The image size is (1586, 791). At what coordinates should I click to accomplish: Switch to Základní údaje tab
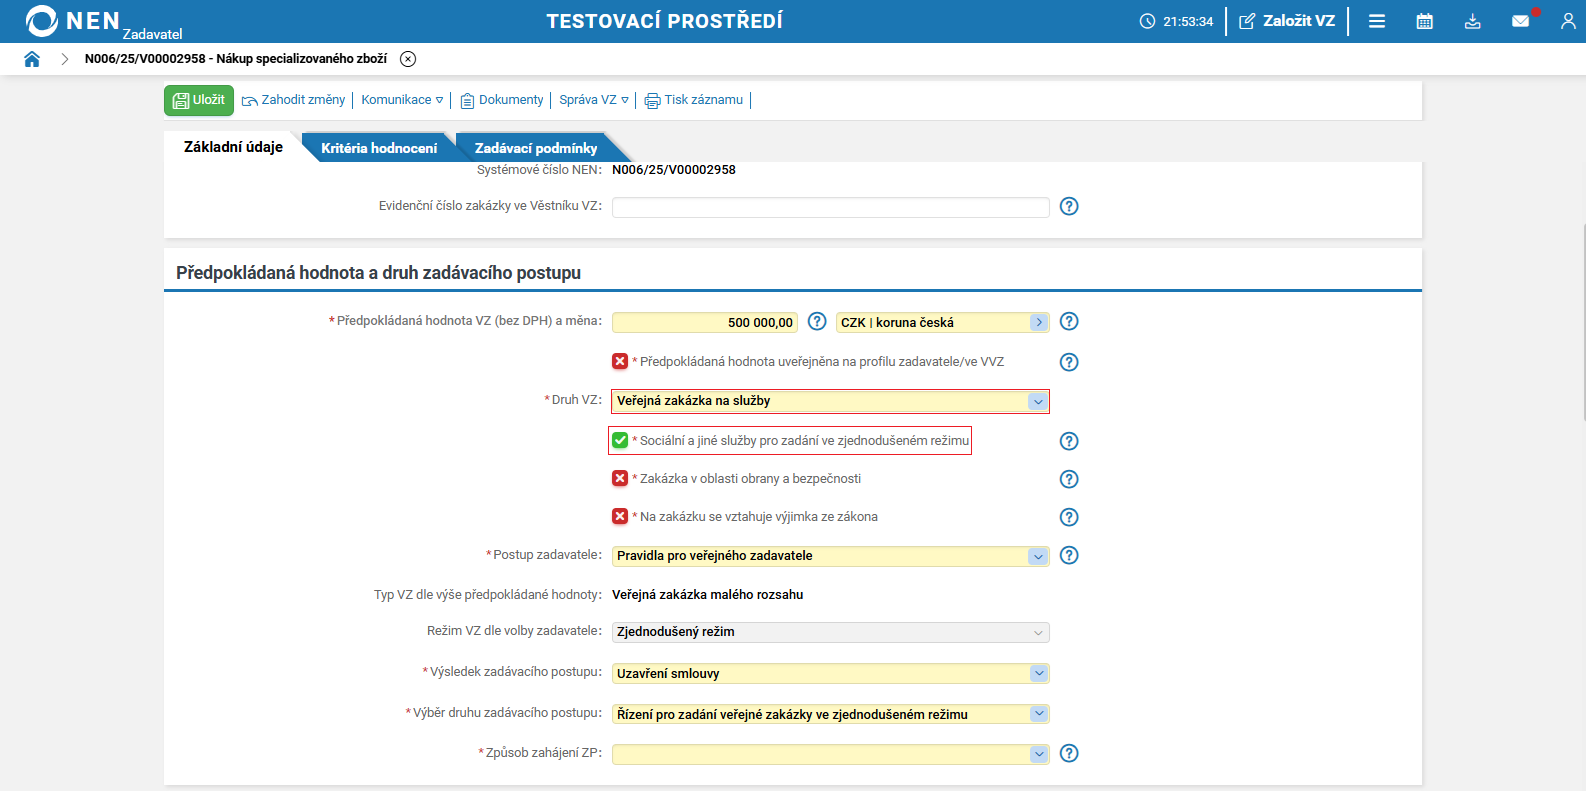click(233, 147)
